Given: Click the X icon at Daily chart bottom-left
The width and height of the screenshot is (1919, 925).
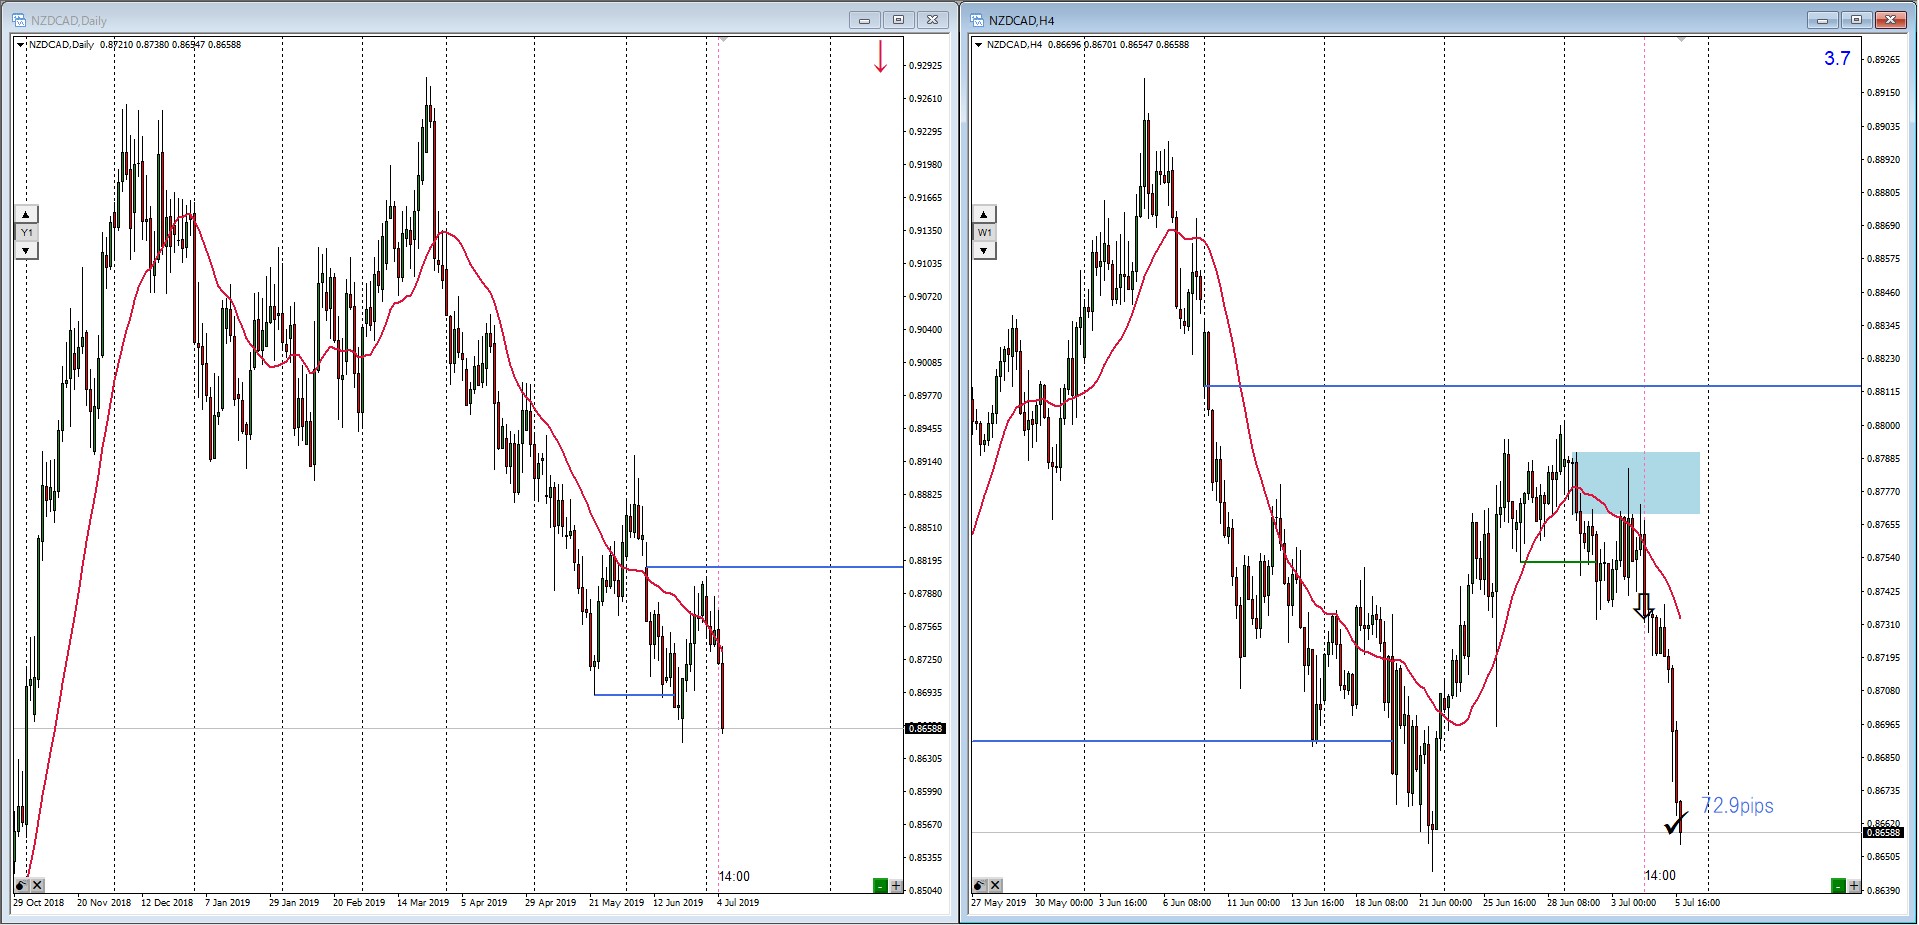Looking at the screenshot, I should 37,885.
